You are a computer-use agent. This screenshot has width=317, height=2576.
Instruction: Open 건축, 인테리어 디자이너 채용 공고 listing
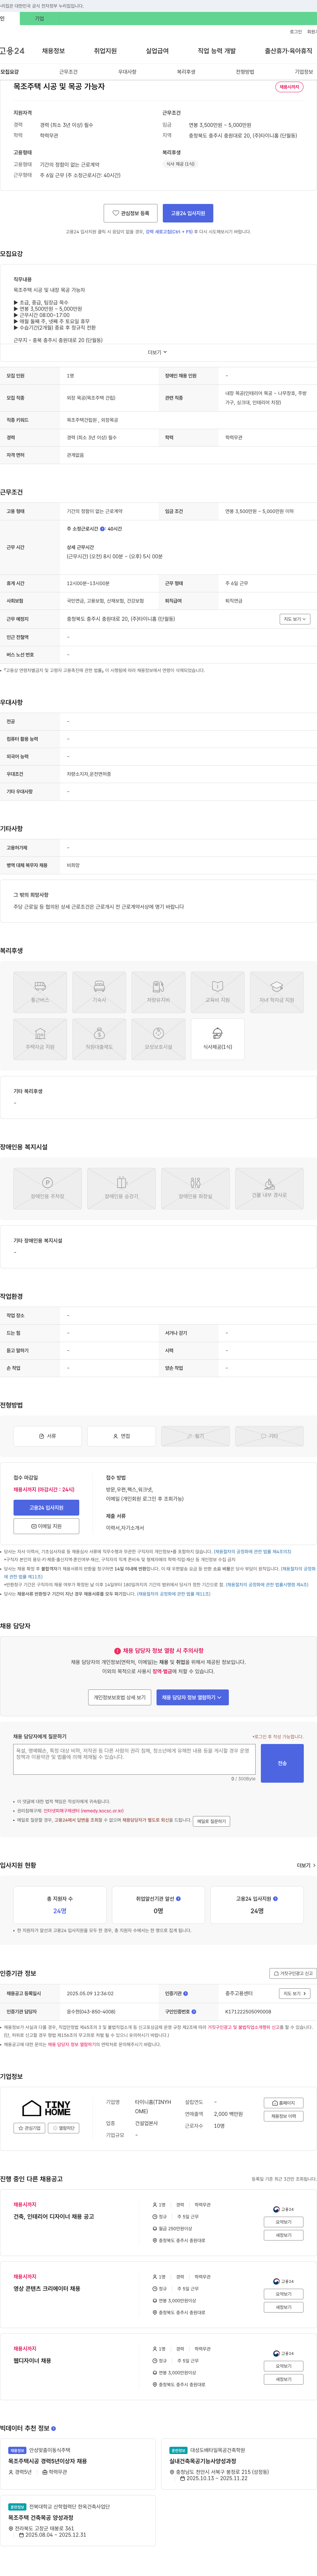[54, 2217]
